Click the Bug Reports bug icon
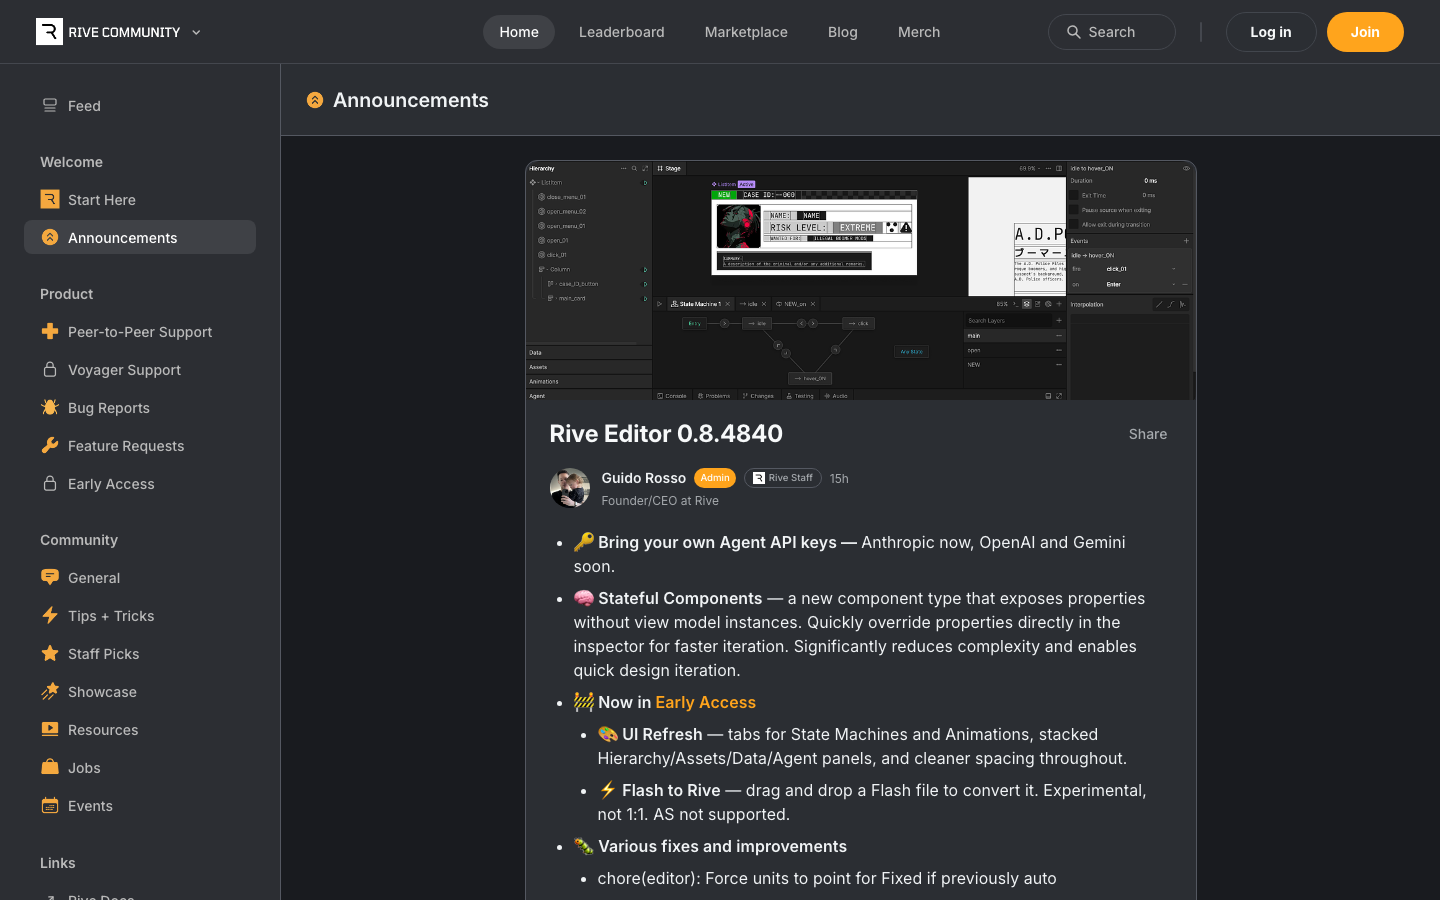This screenshot has width=1440, height=900. (x=50, y=407)
